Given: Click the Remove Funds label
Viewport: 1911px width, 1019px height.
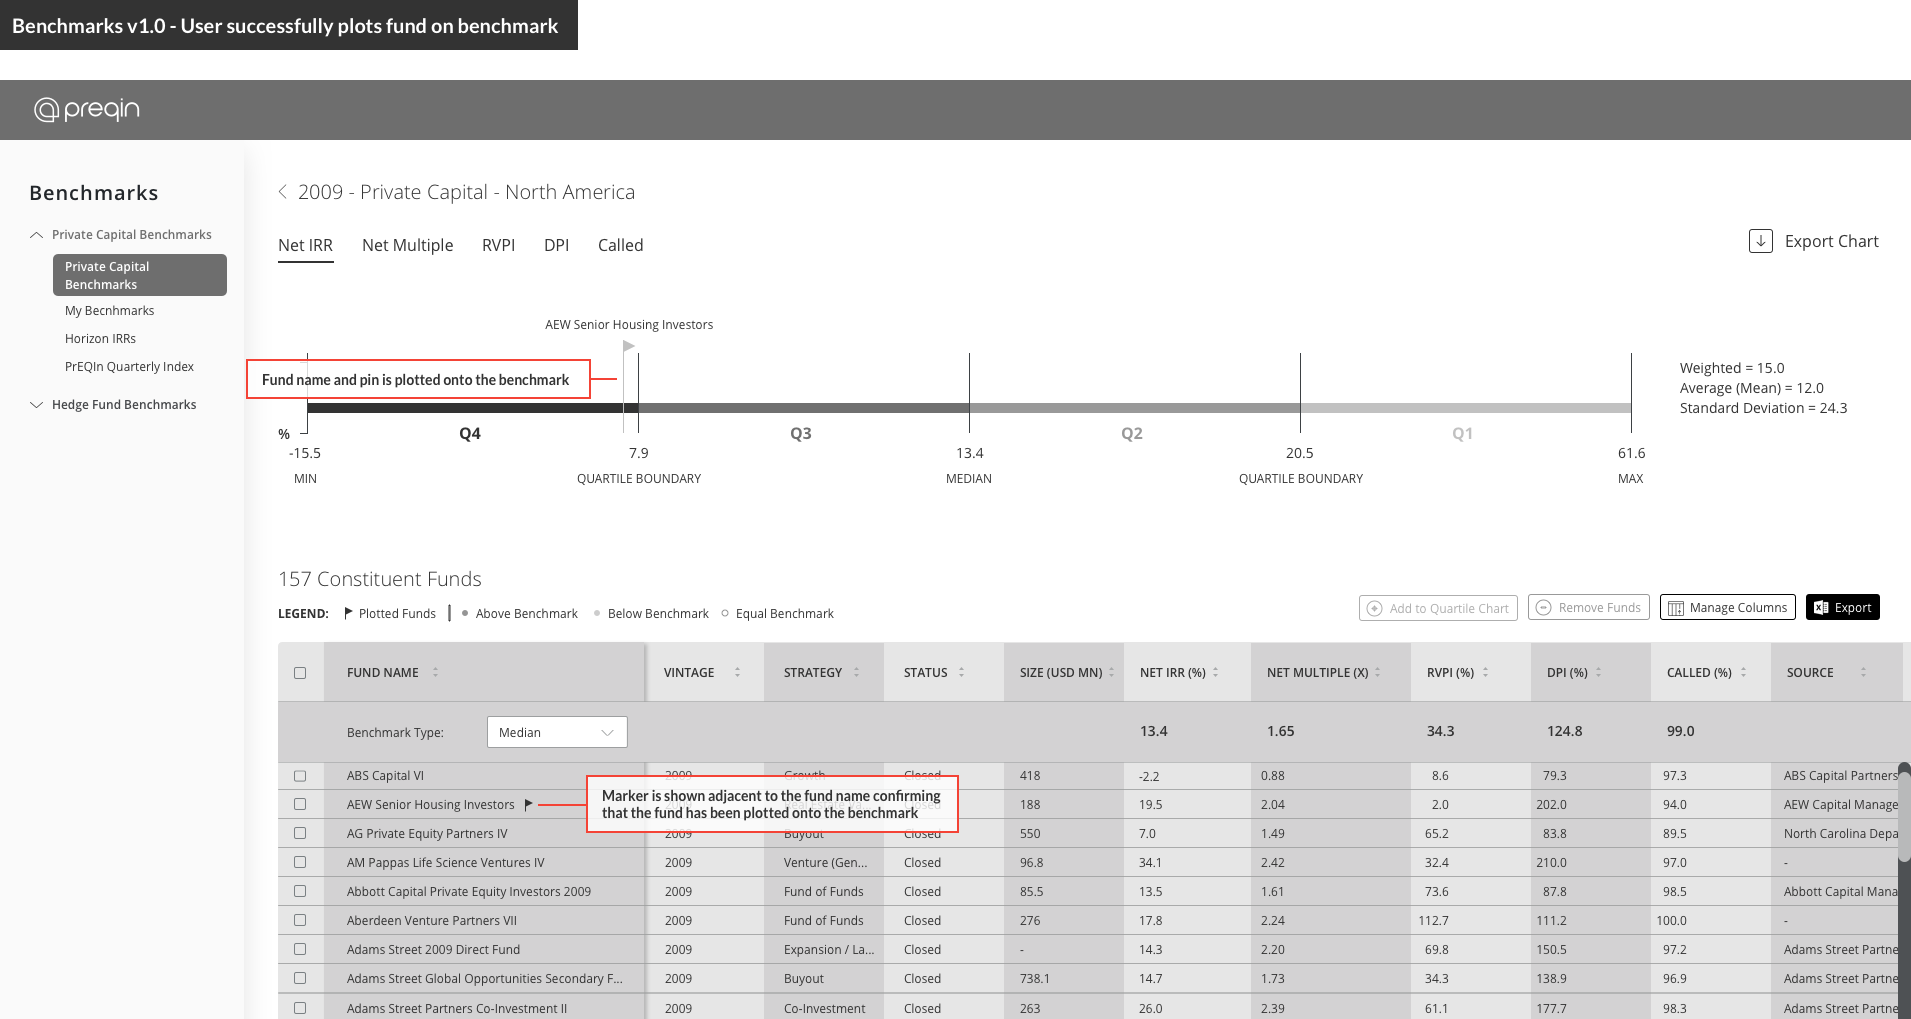Looking at the screenshot, I should 1599,607.
